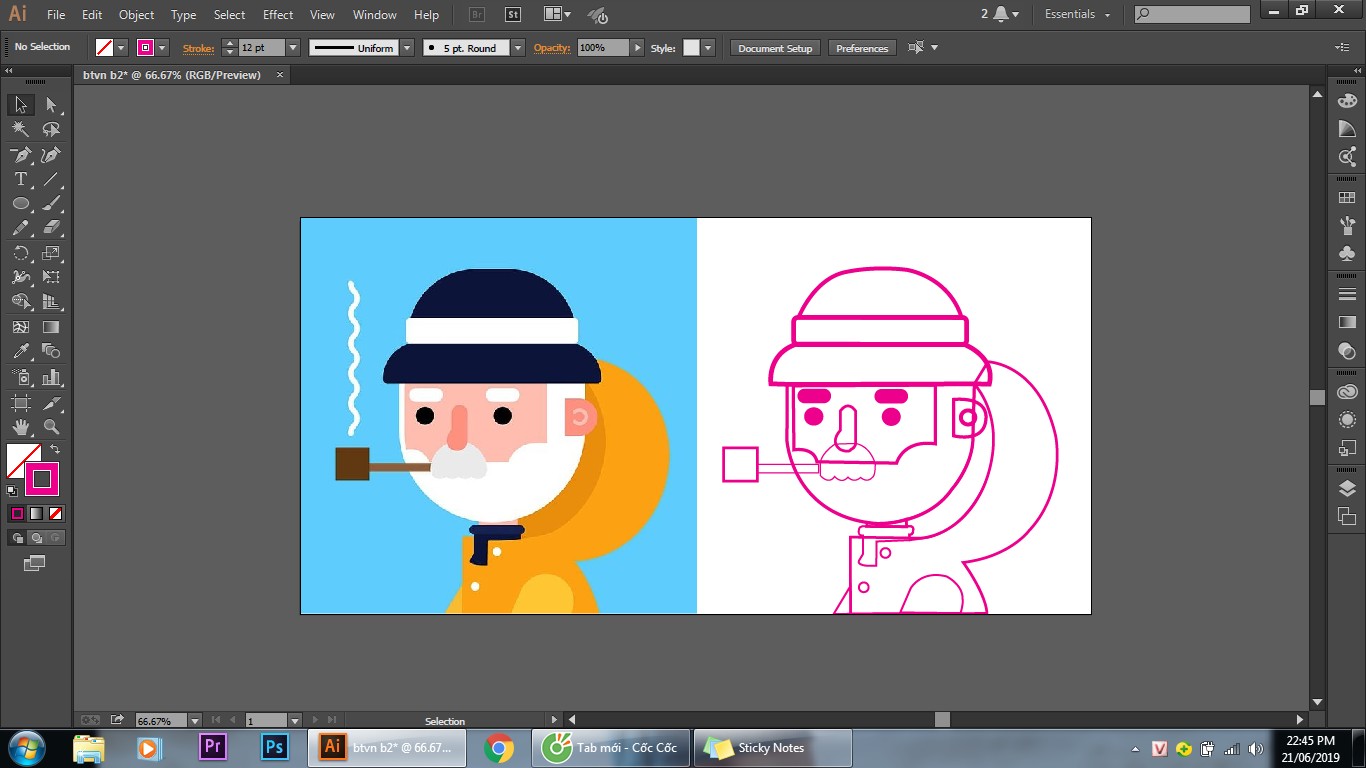Viewport: 1366px width, 768px height.
Task: Select the Pen tool
Action: (x=20, y=154)
